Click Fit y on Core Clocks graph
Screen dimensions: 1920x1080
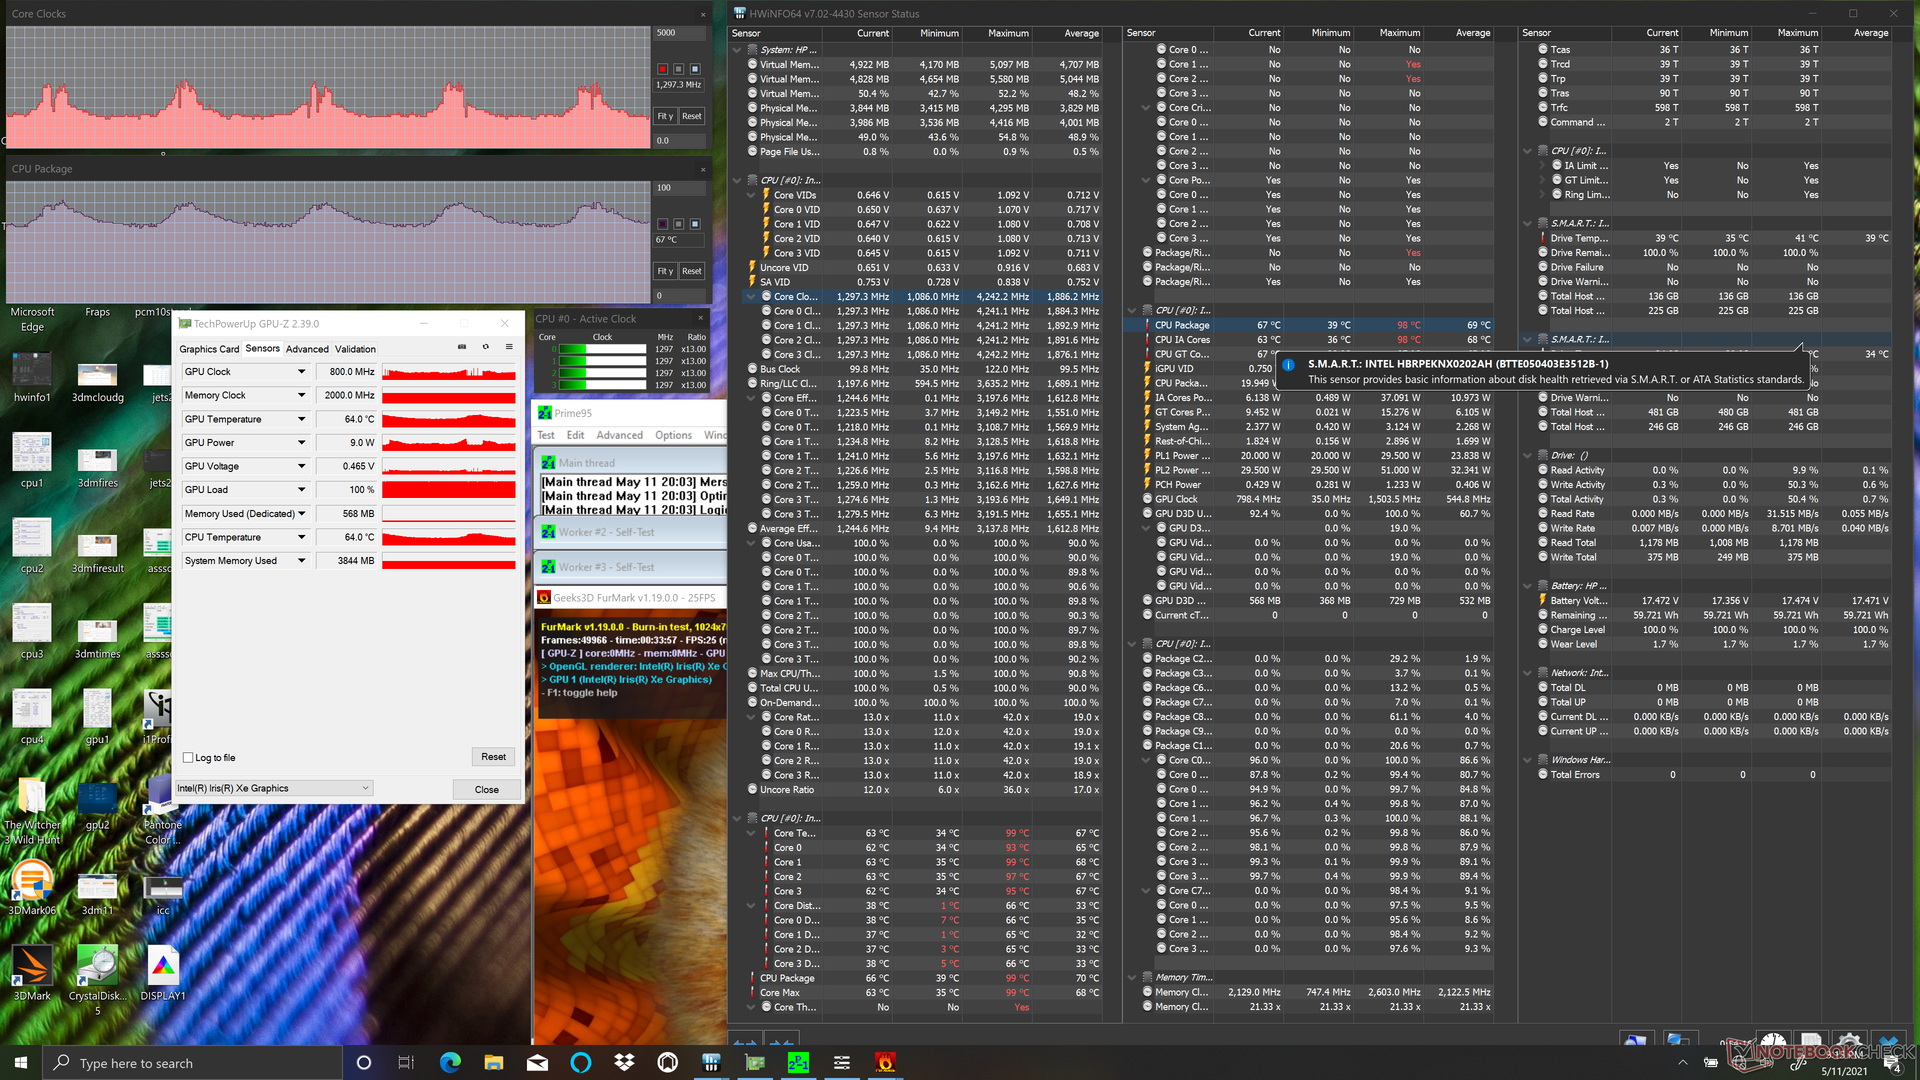pyautogui.click(x=664, y=116)
